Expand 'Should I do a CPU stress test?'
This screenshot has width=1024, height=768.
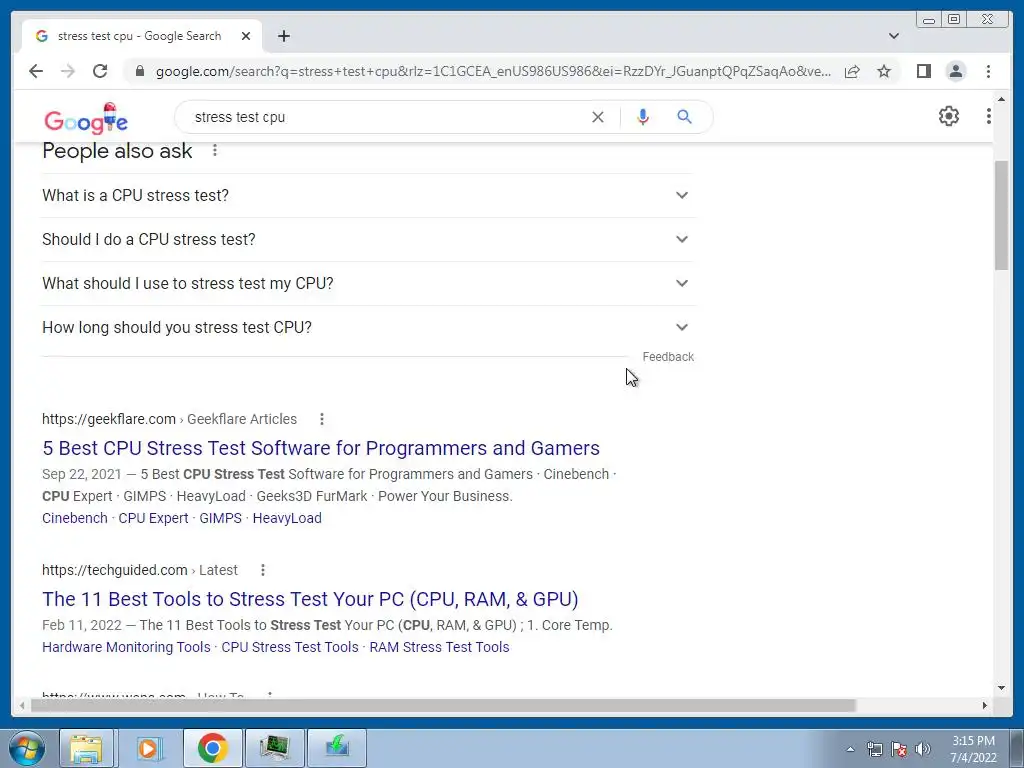tap(368, 240)
